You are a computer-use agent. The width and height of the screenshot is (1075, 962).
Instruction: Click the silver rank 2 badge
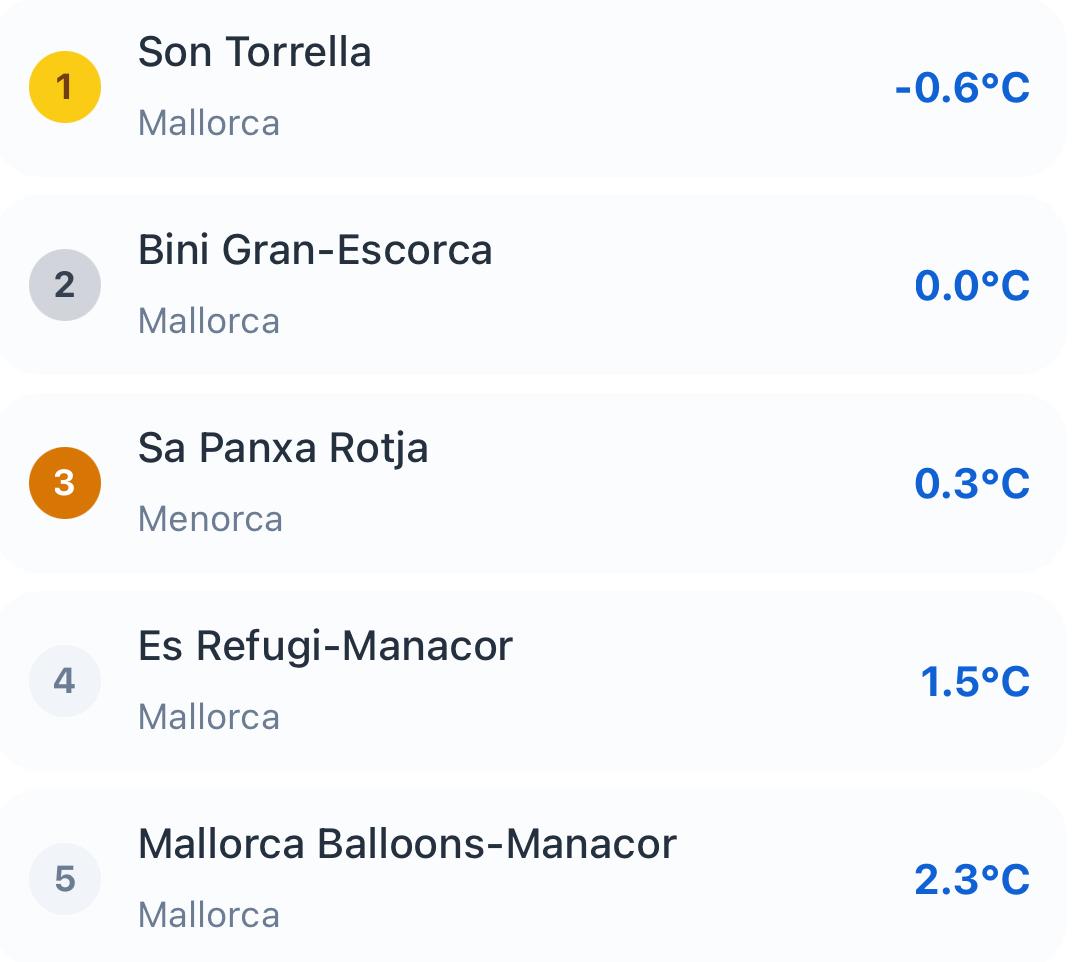coord(65,285)
